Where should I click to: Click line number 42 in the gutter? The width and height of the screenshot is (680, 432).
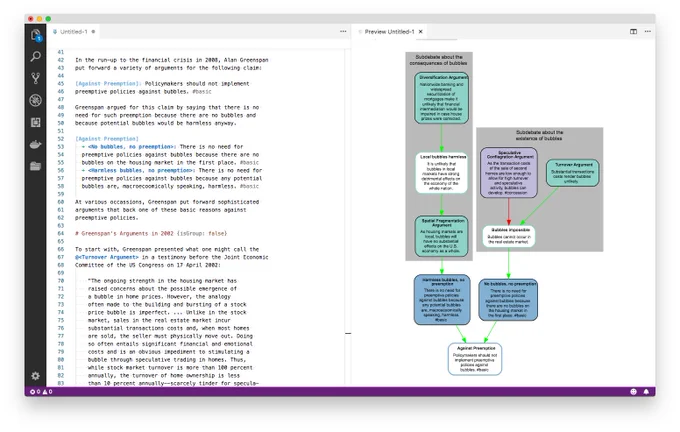(x=60, y=60)
